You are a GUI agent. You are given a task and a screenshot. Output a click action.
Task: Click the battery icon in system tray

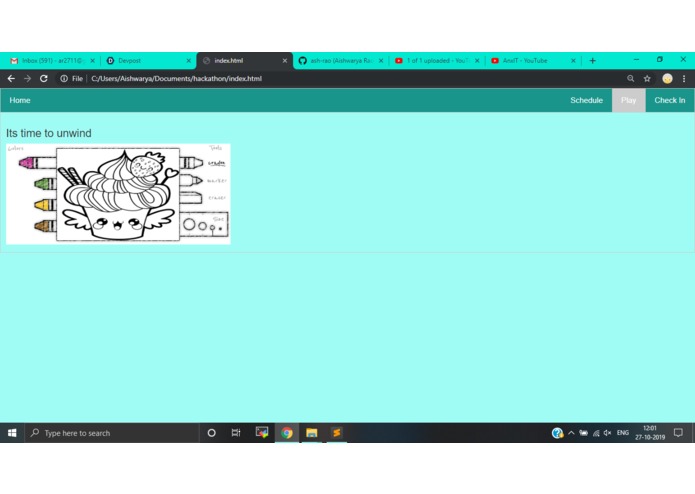click(584, 433)
